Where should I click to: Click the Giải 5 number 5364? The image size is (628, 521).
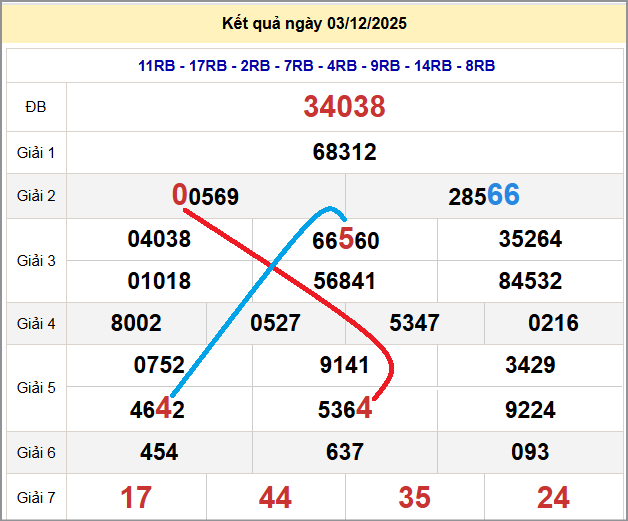(343, 409)
